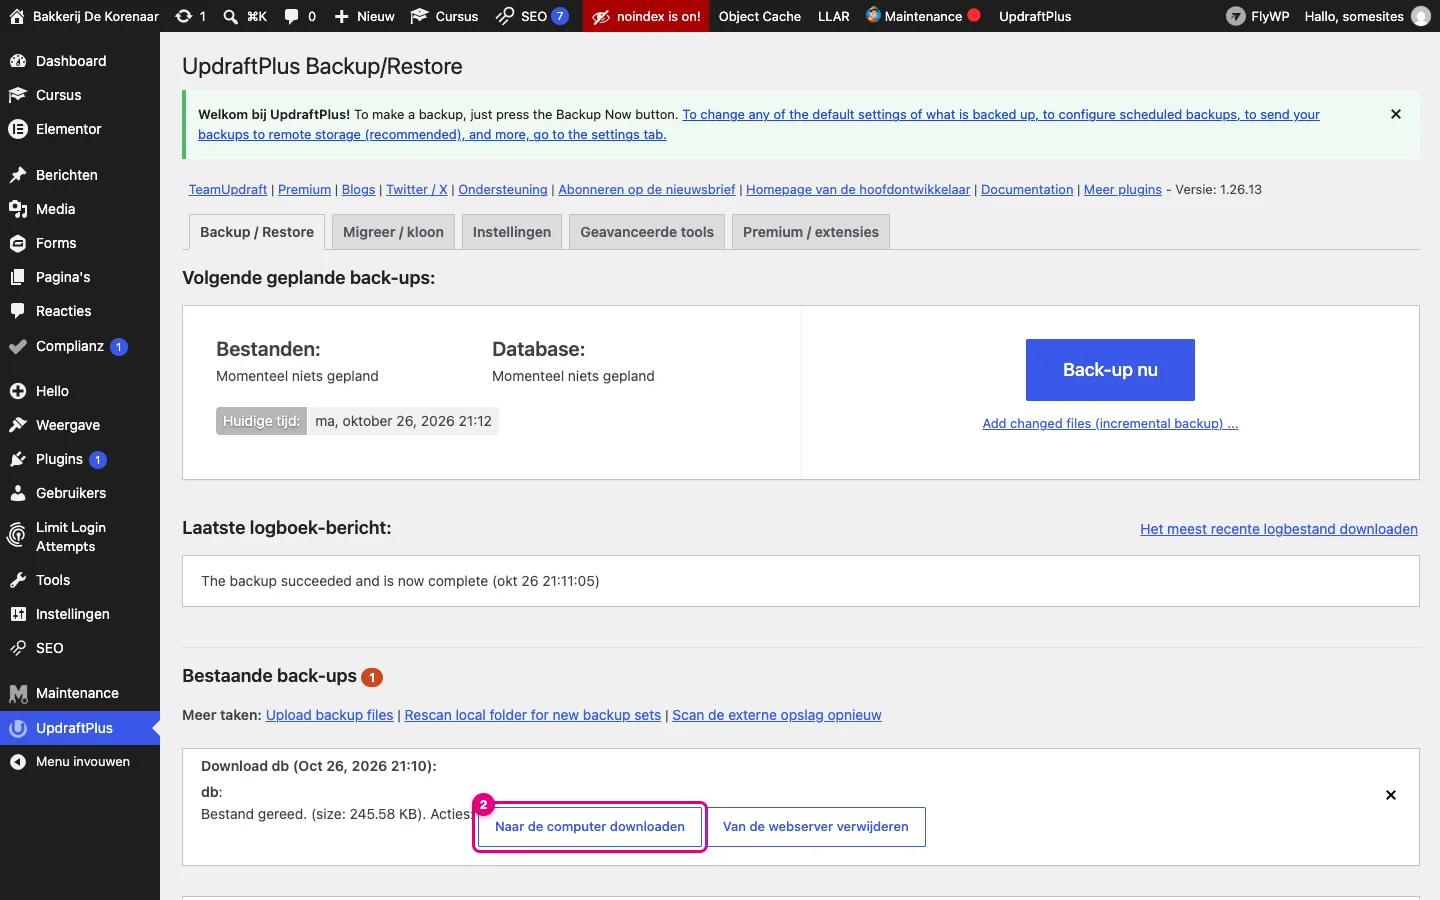Screen dimensions: 1440x900
Task: Open the Premium / extensies tab
Action: coord(811,232)
